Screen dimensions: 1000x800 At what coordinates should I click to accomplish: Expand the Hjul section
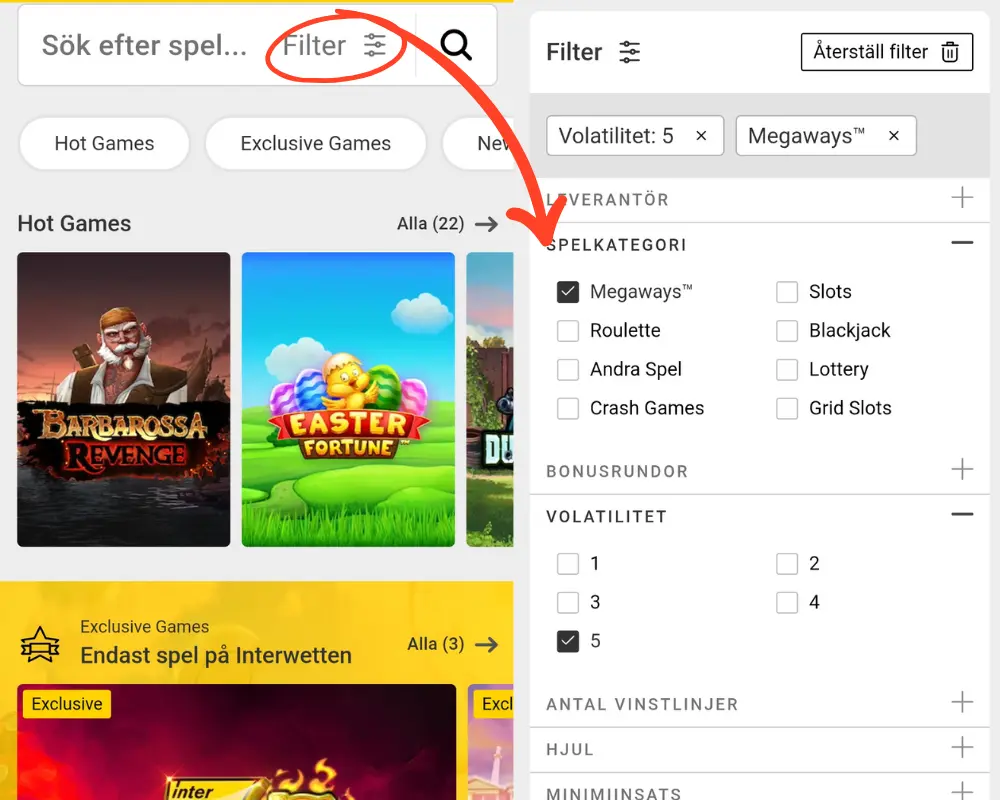pyautogui.click(x=962, y=747)
